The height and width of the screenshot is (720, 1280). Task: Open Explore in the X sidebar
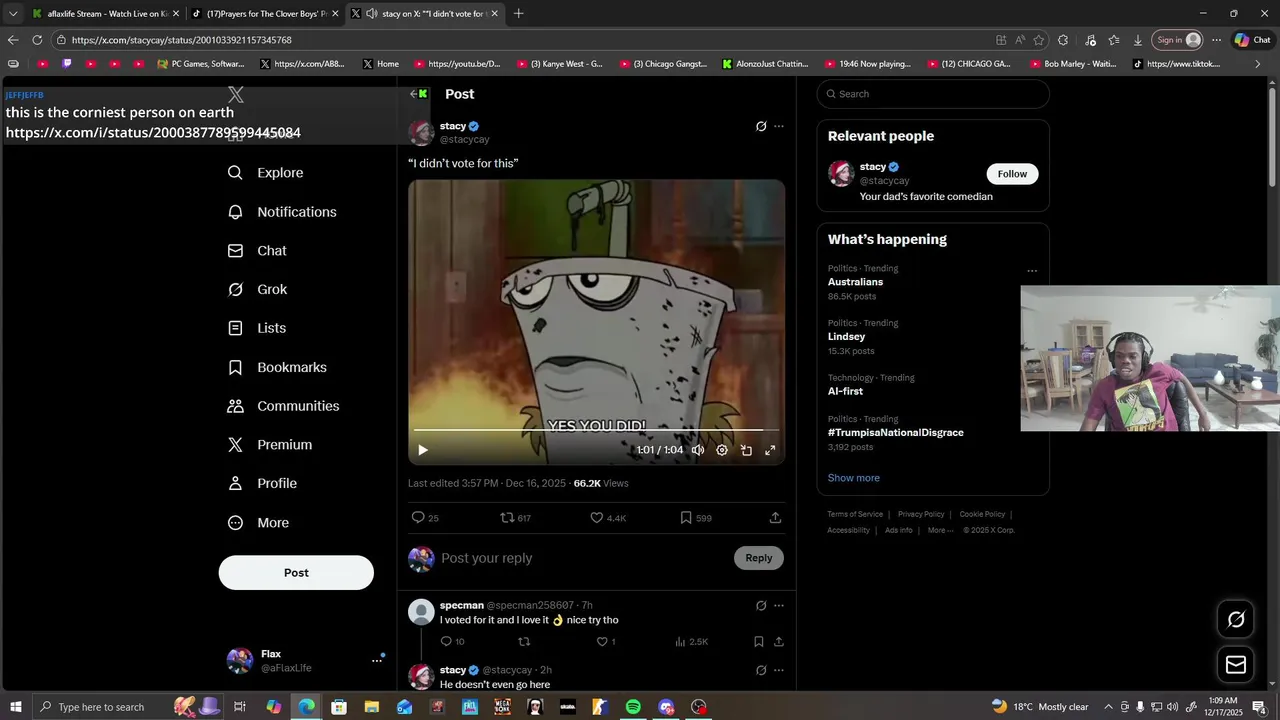tap(265, 173)
